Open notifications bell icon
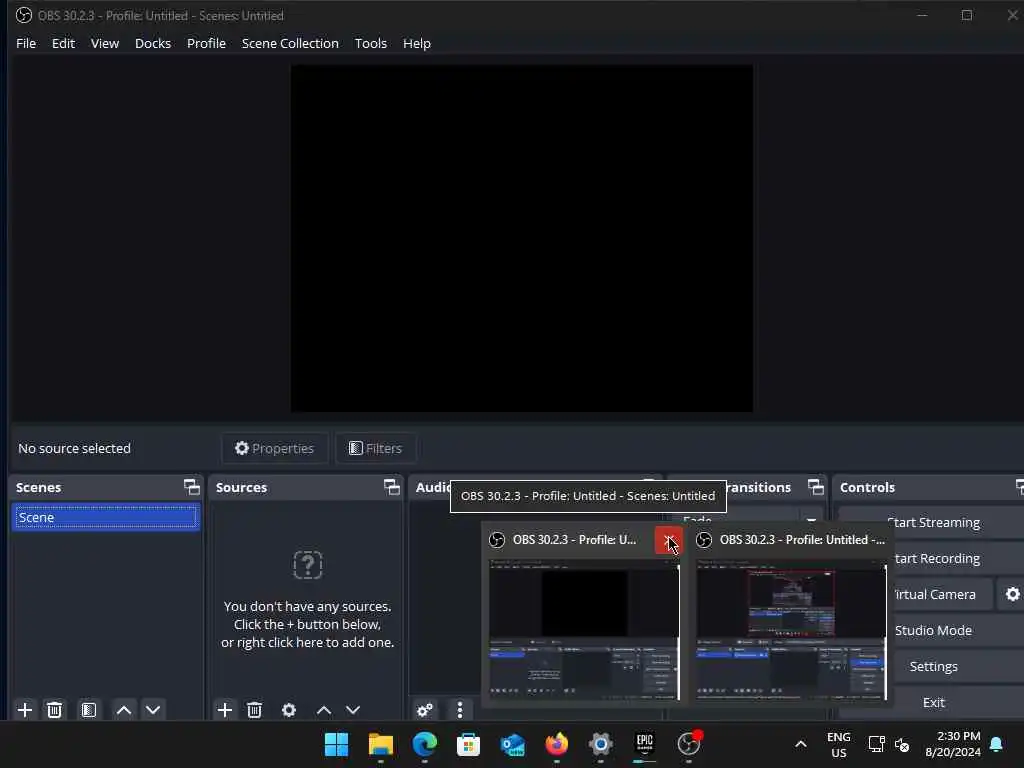The height and width of the screenshot is (768, 1024). (x=997, y=744)
